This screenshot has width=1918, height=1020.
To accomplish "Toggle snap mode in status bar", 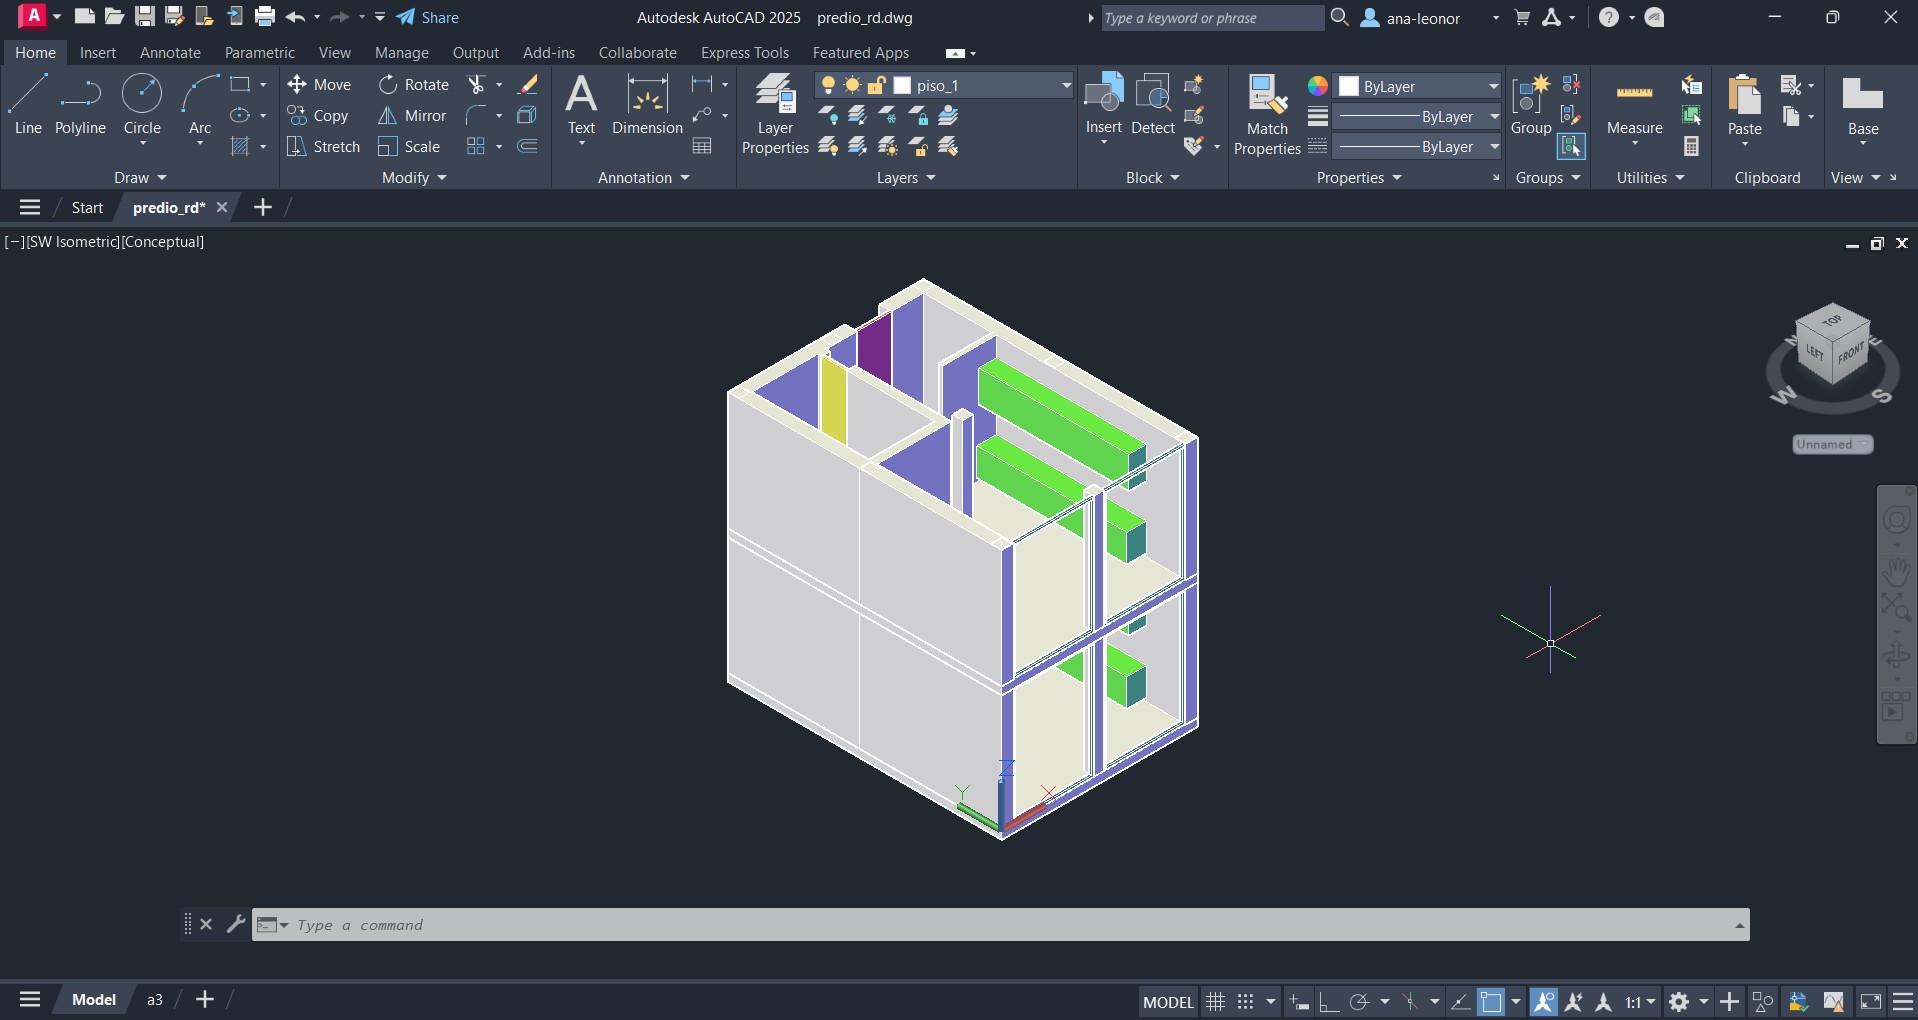I will 1245,1001.
